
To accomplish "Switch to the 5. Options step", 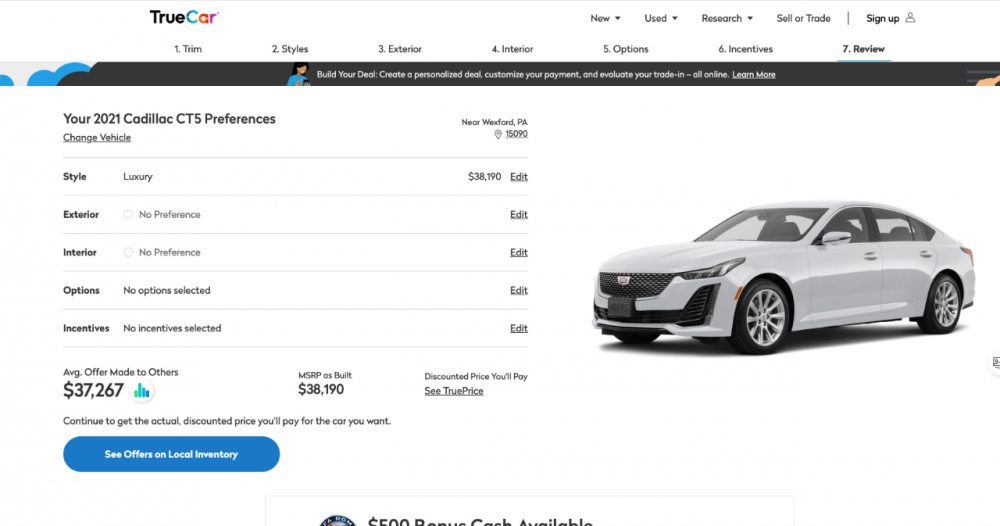I will coord(625,49).
